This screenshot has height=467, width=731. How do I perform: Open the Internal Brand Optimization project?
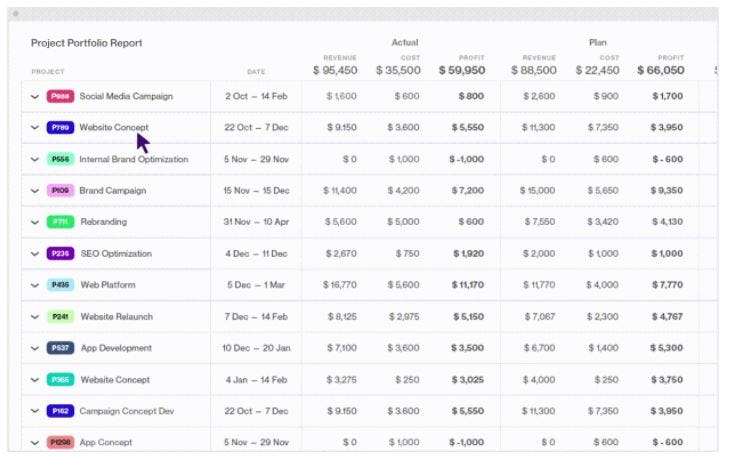click(134, 159)
